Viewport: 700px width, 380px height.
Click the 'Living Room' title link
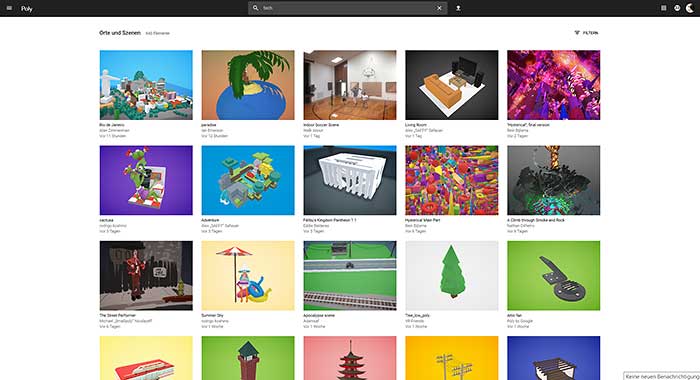[x=416, y=125]
